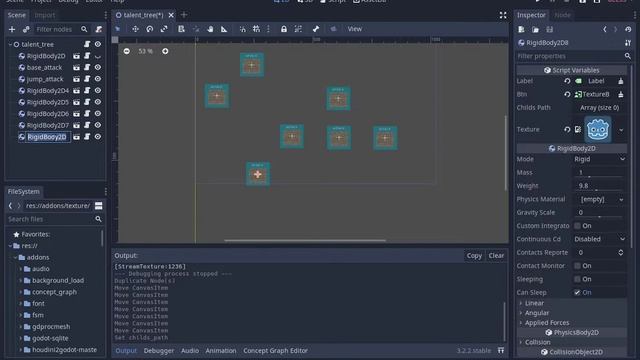
Task: Attach script icon beside Filter nodes
Action: click(98, 29)
